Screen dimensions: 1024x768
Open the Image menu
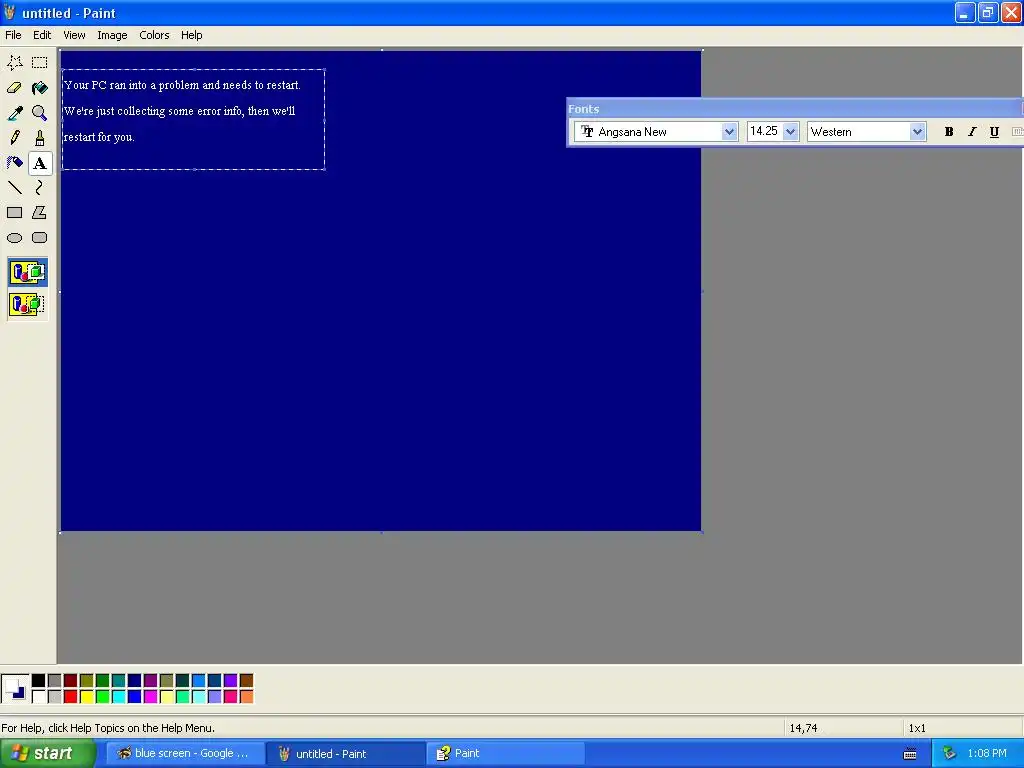tap(112, 35)
